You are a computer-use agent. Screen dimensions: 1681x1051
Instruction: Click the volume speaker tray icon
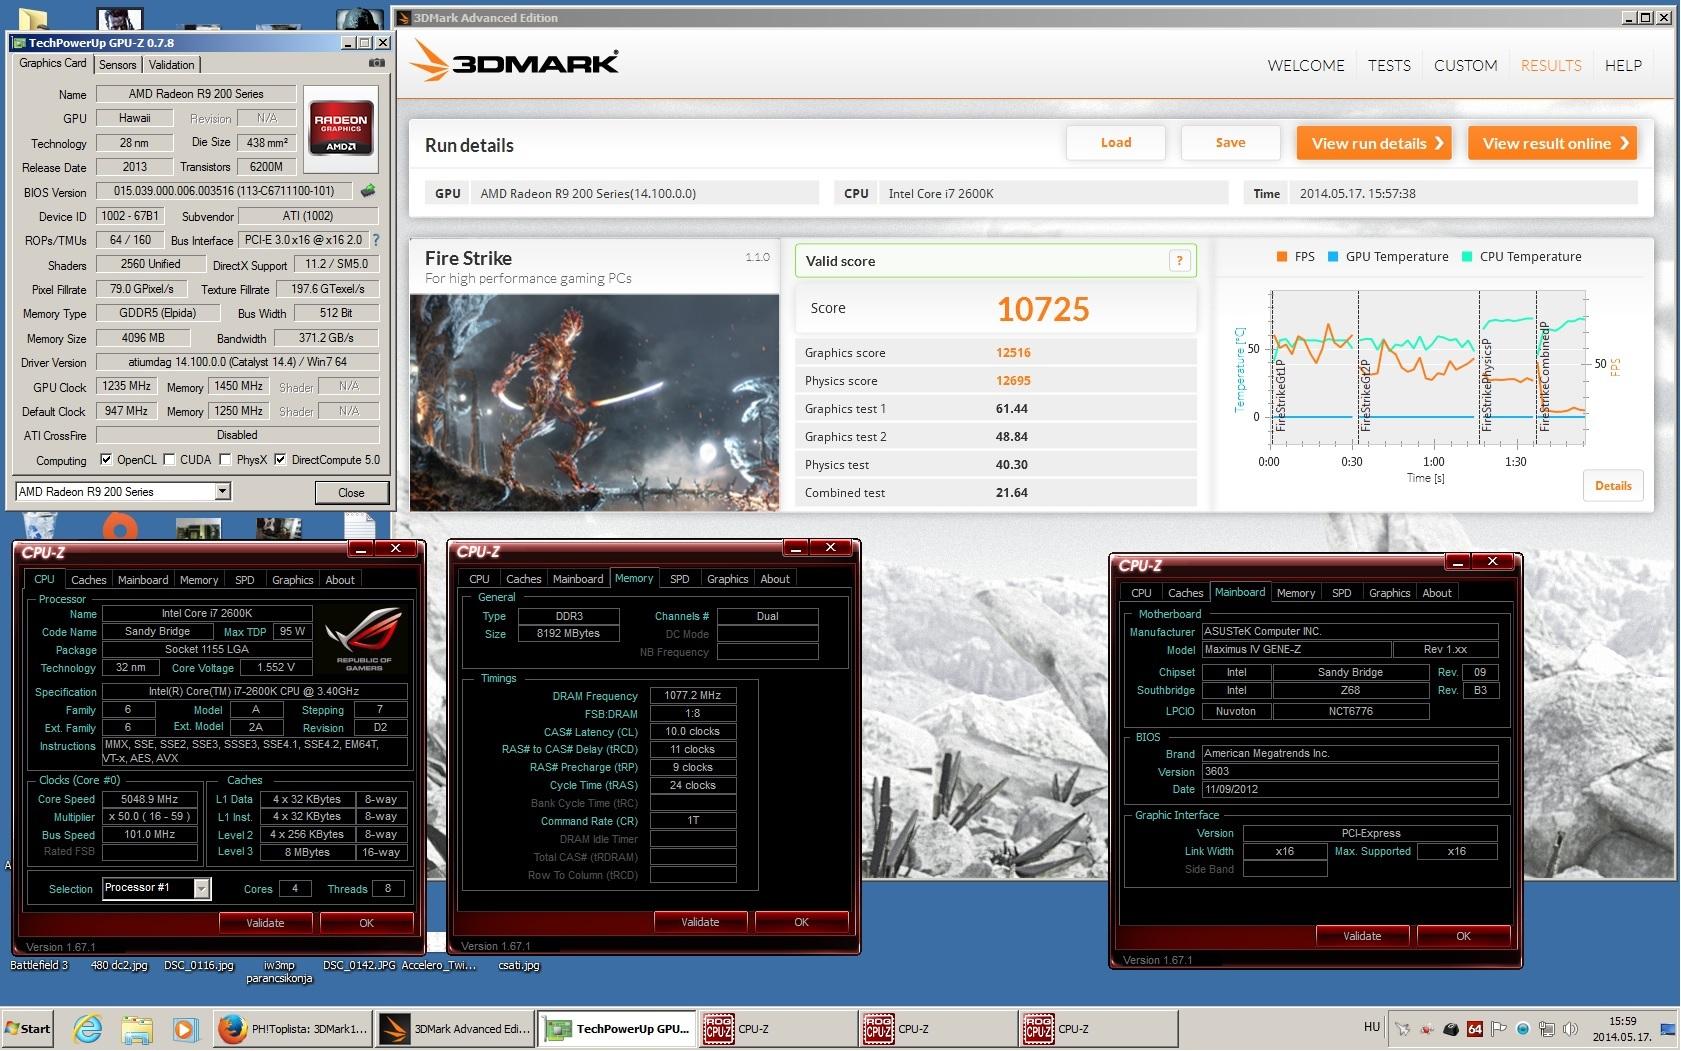point(1570,1028)
